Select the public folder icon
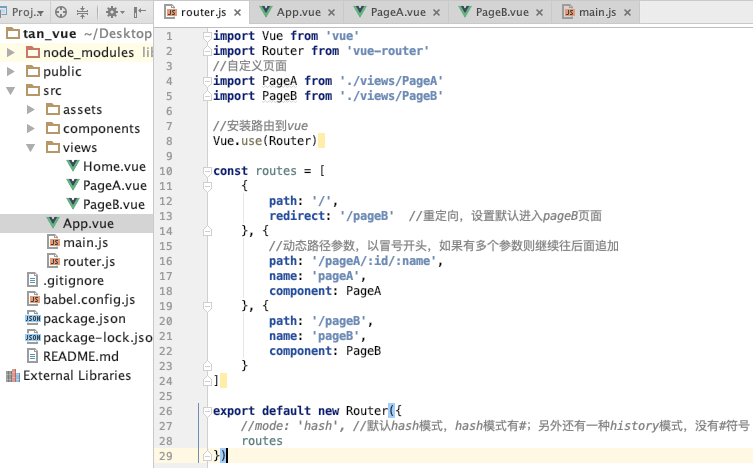Image resolution: width=753 pixels, height=468 pixels. (33, 71)
